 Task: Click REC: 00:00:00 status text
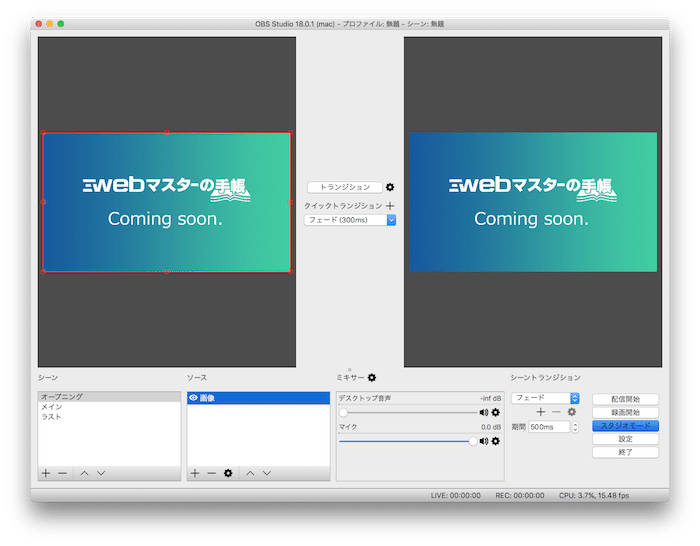(520, 496)
